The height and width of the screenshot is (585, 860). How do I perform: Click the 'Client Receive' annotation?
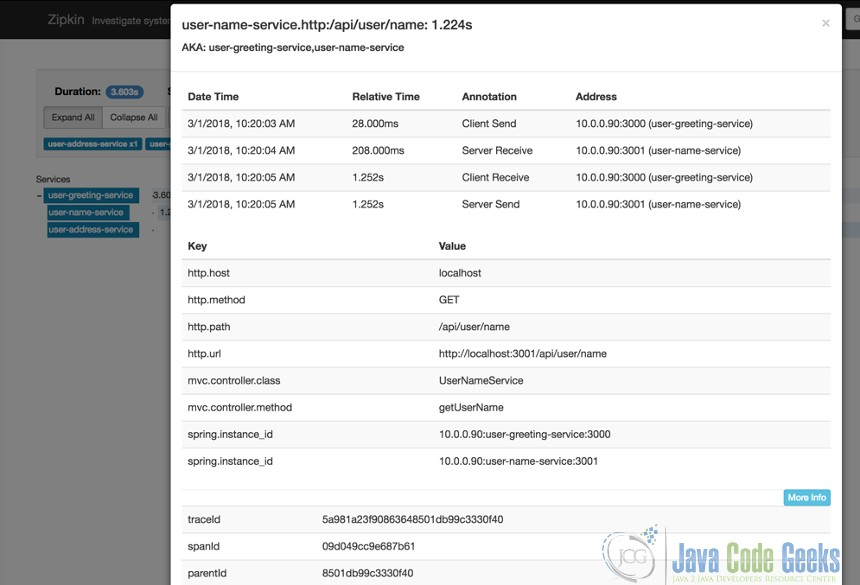click(x=495, y=177)
